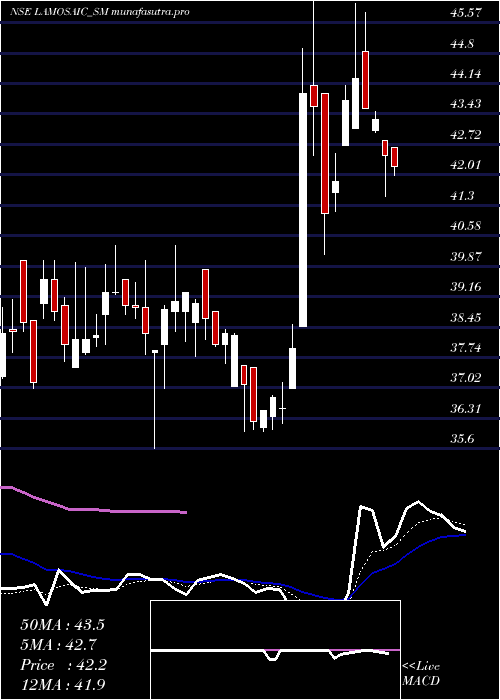Click the 'NSE LAMOSAIC_SM munafasutra.pro' chart title
This screenshot has height=700, width=500.
pyautogui.click(x=100, y=12)
